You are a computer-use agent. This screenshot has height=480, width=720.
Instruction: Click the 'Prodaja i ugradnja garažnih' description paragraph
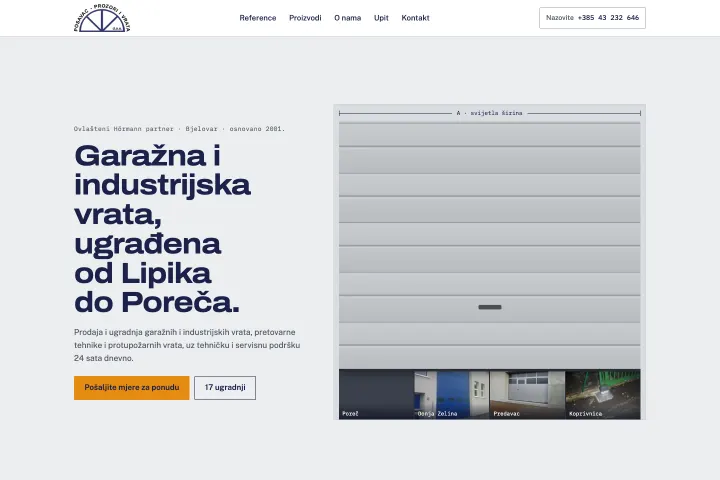coord(187,345)
